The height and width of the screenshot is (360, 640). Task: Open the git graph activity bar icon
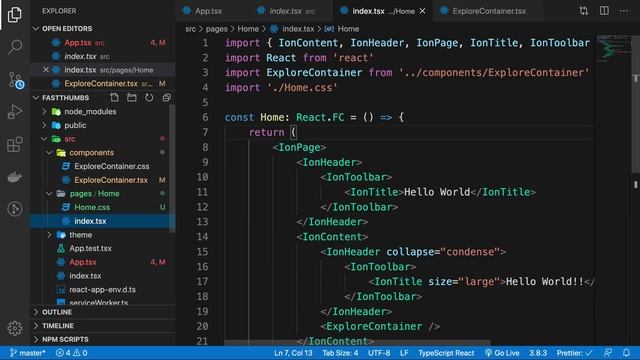click(x=15, y=209)
